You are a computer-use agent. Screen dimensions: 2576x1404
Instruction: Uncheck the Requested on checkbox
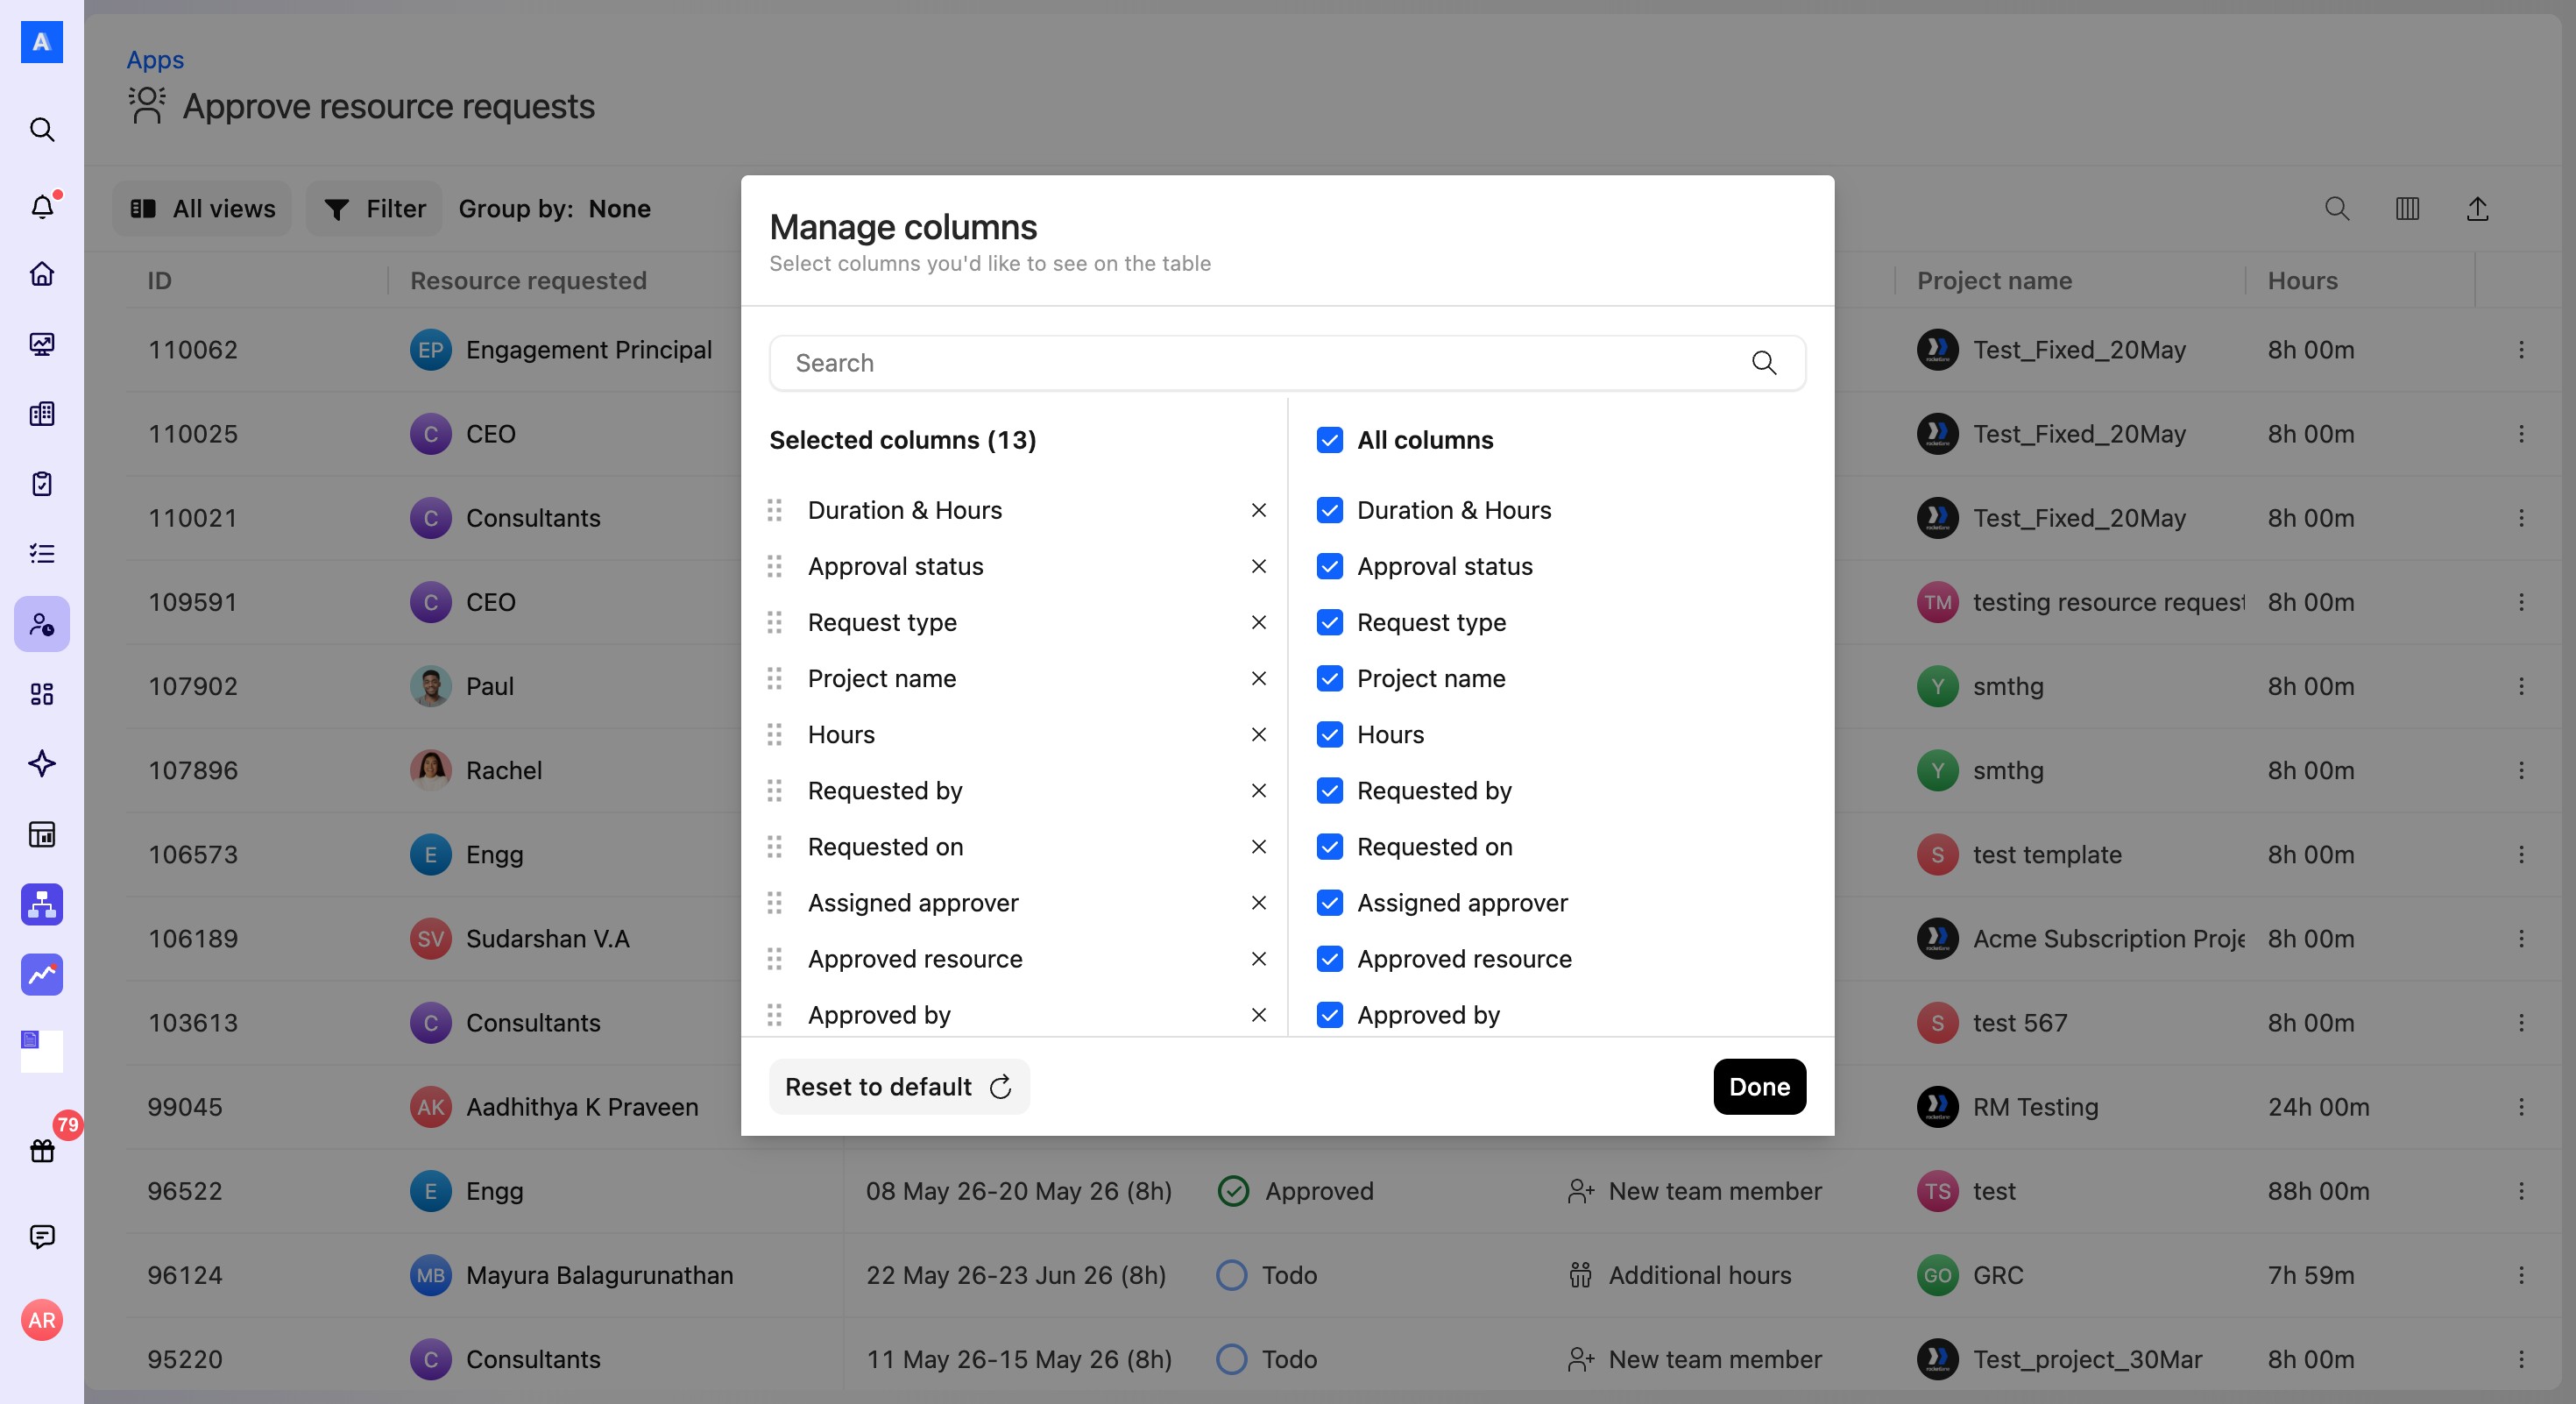pyautogui.click(x=1330, y=846)
